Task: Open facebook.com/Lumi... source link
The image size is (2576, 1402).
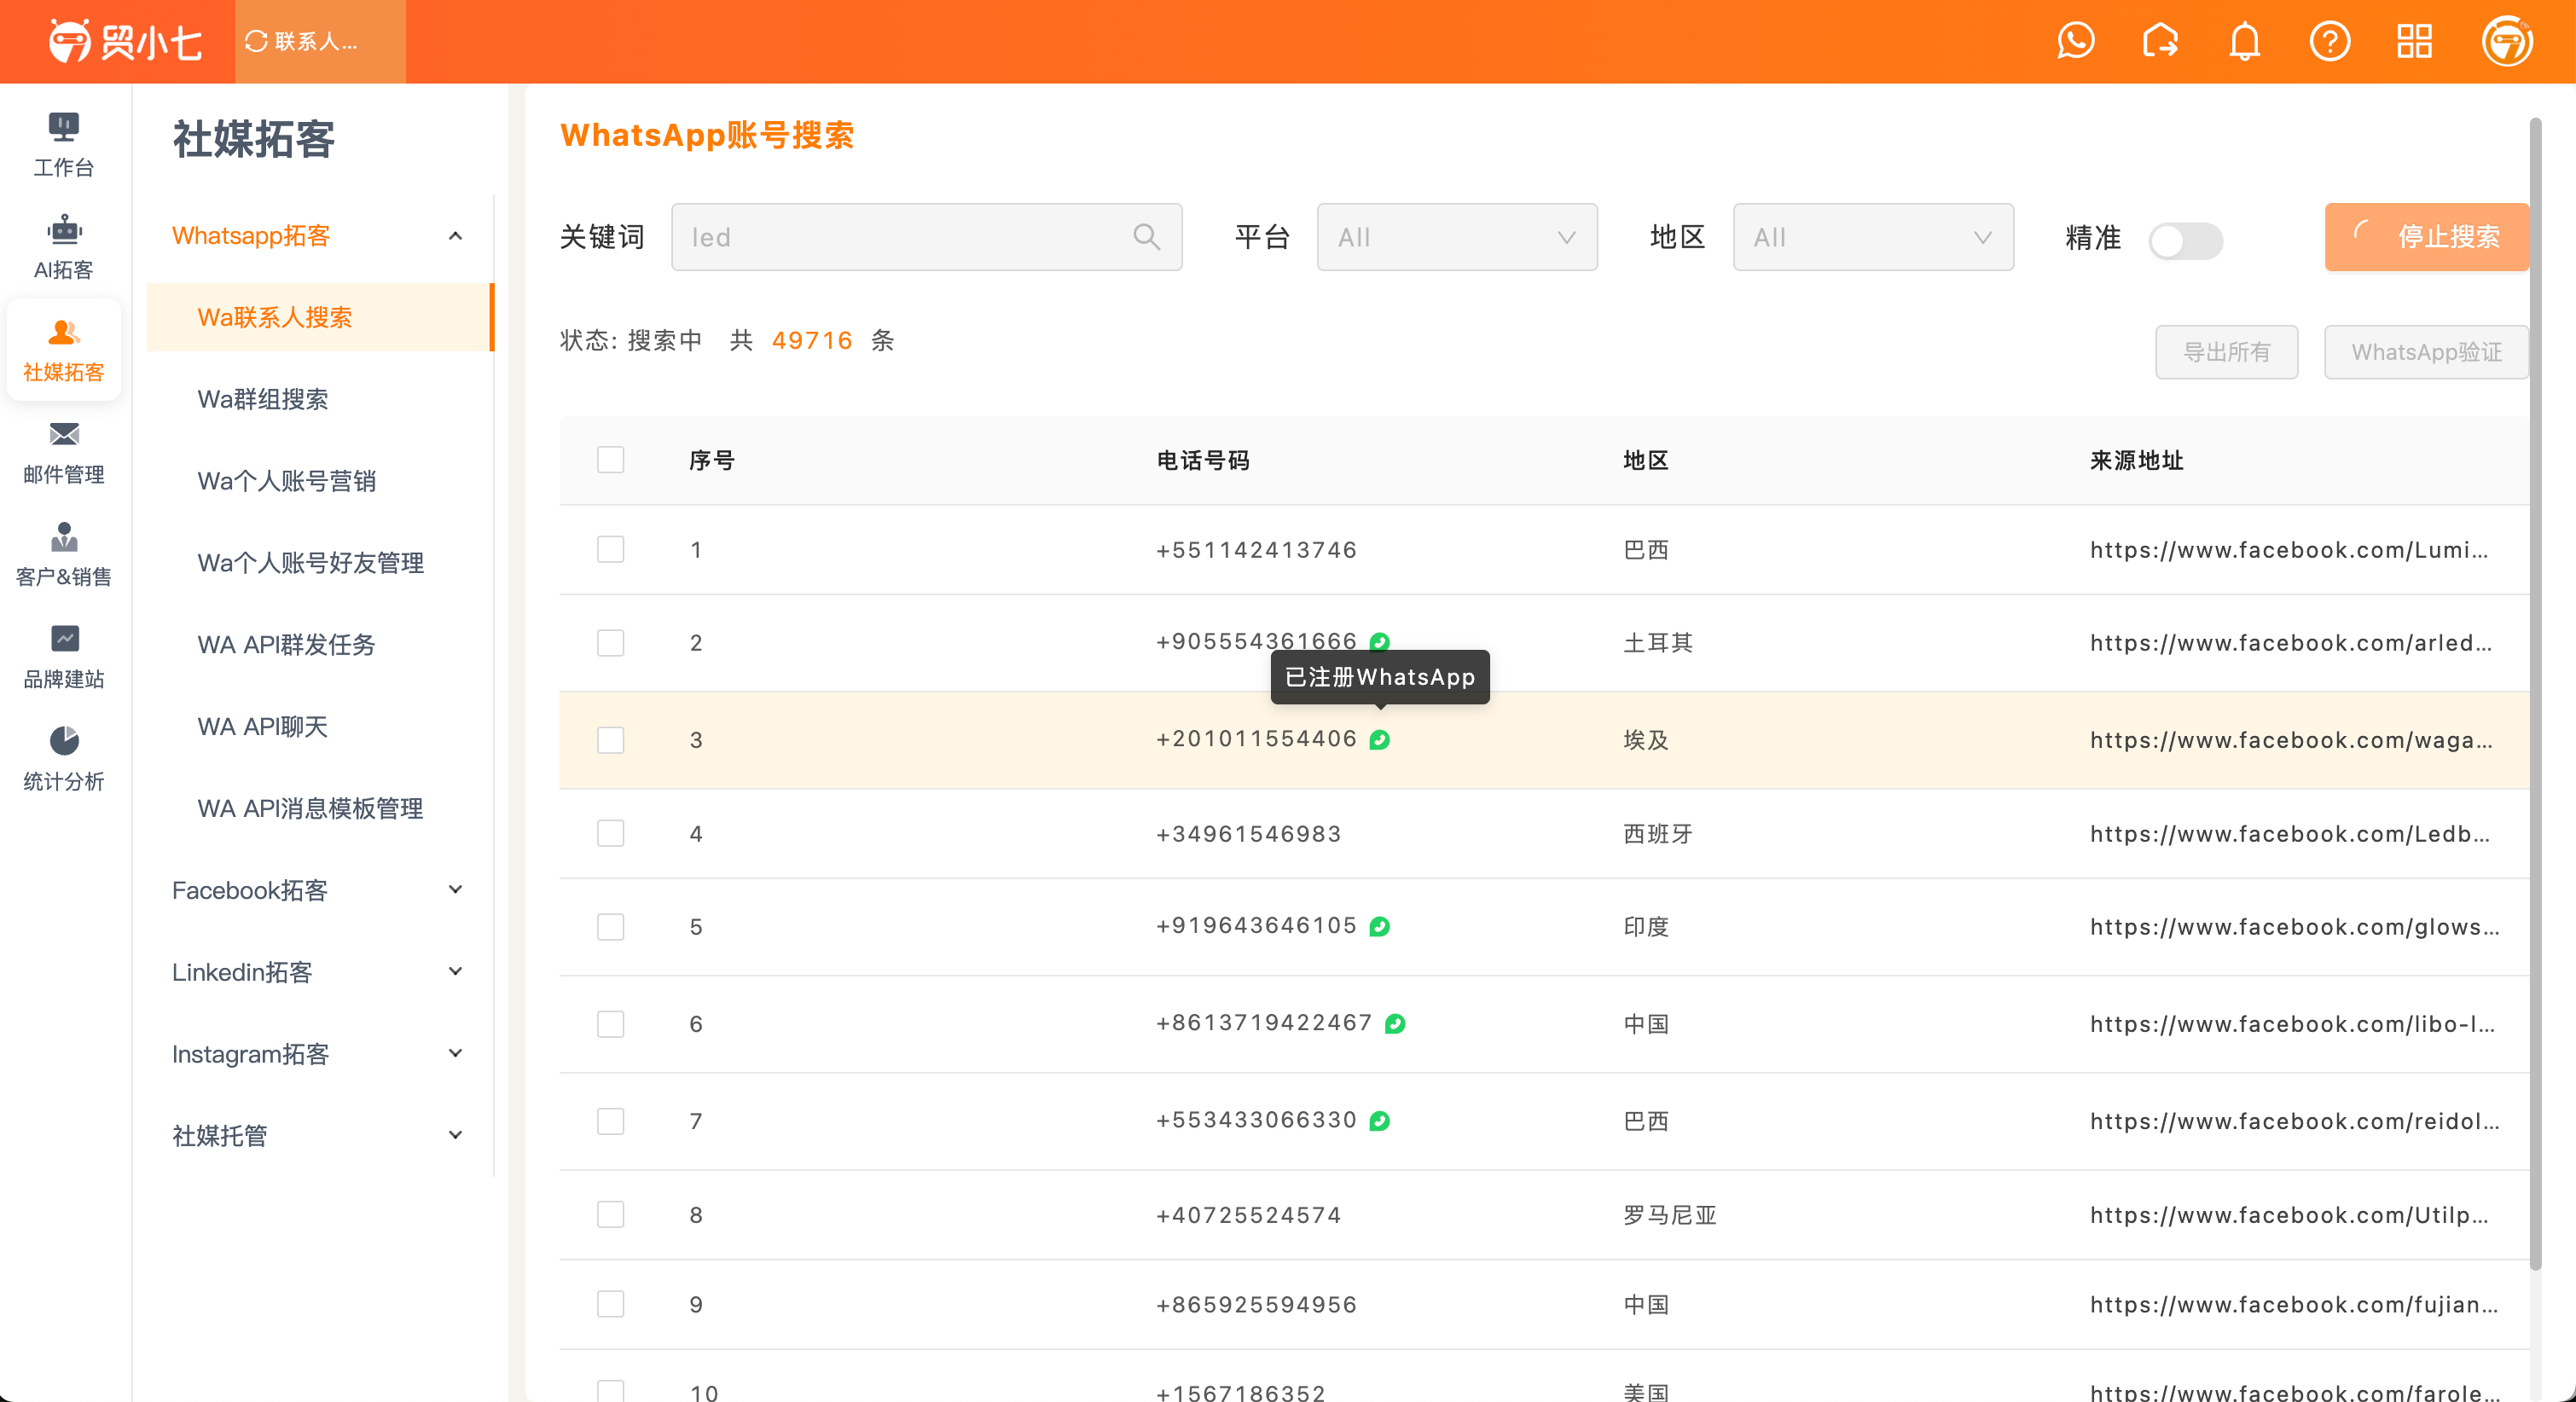Action: click(2289, 550)
